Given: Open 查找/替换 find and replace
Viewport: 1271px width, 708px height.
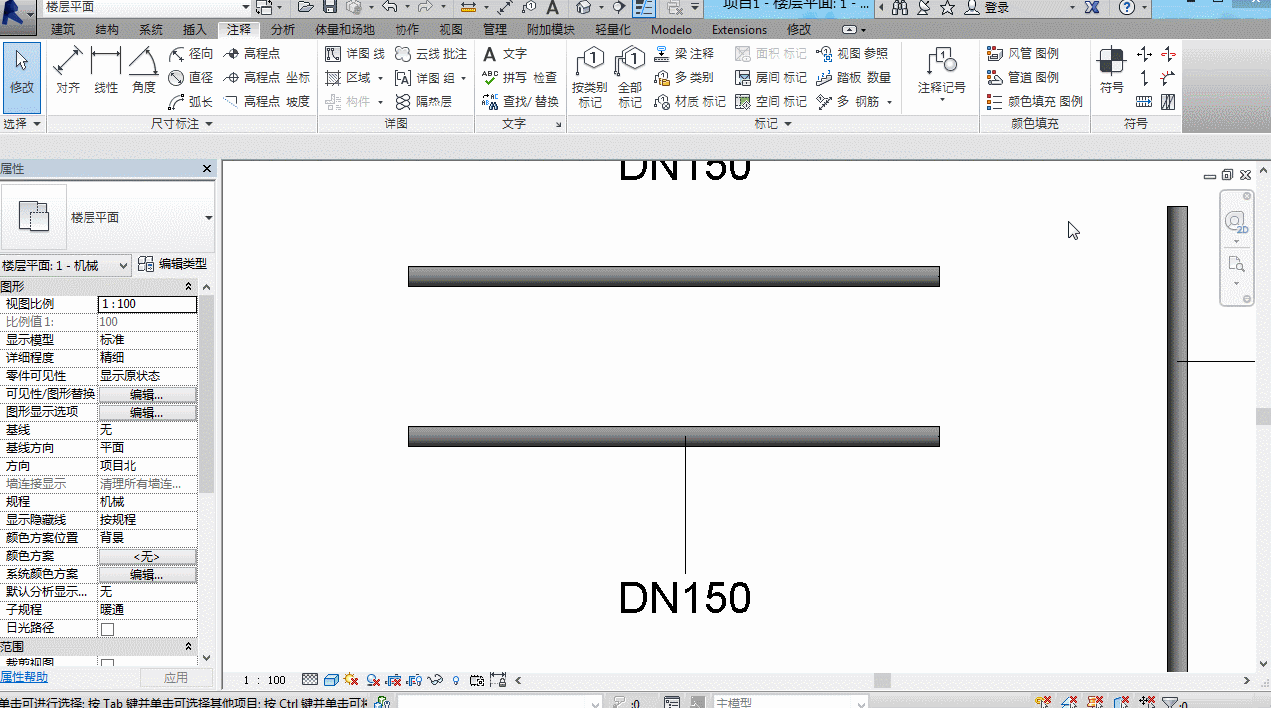Looking at the screenshot, I should point(520,101).
